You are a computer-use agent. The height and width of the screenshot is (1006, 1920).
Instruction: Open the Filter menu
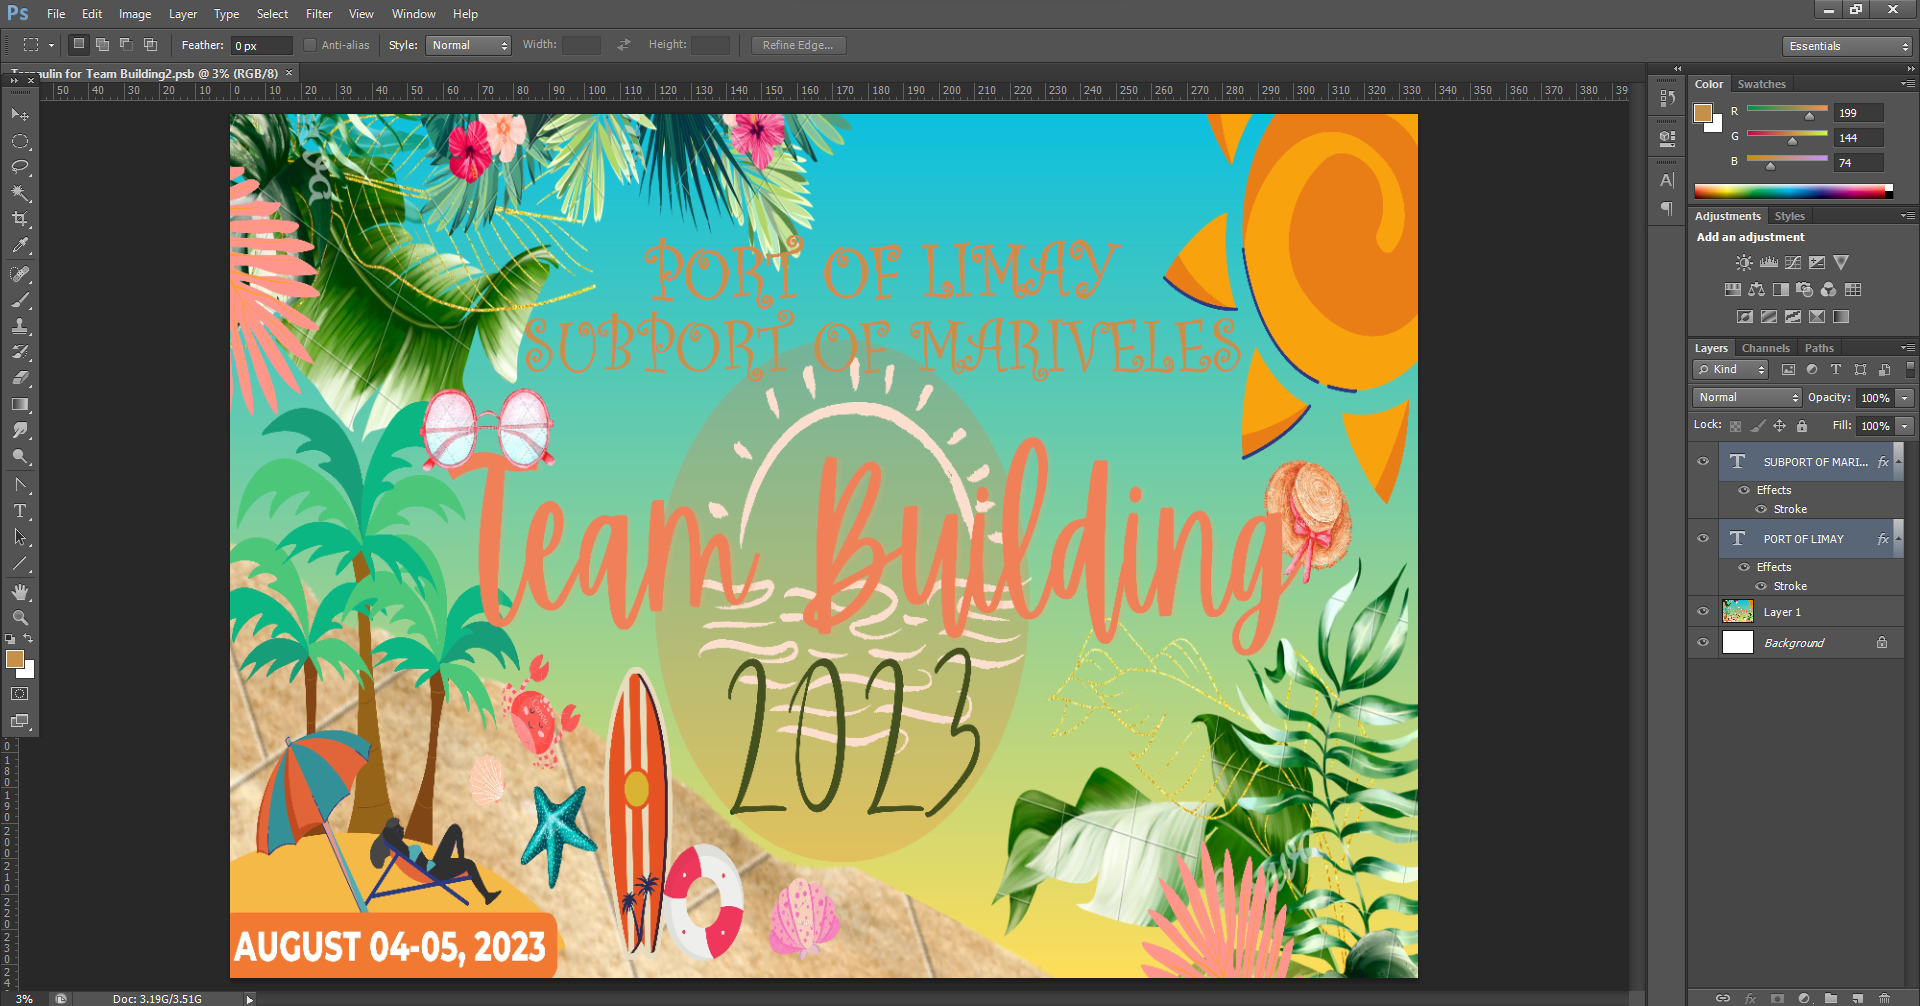pyautogui.click(x=319, y=14)
